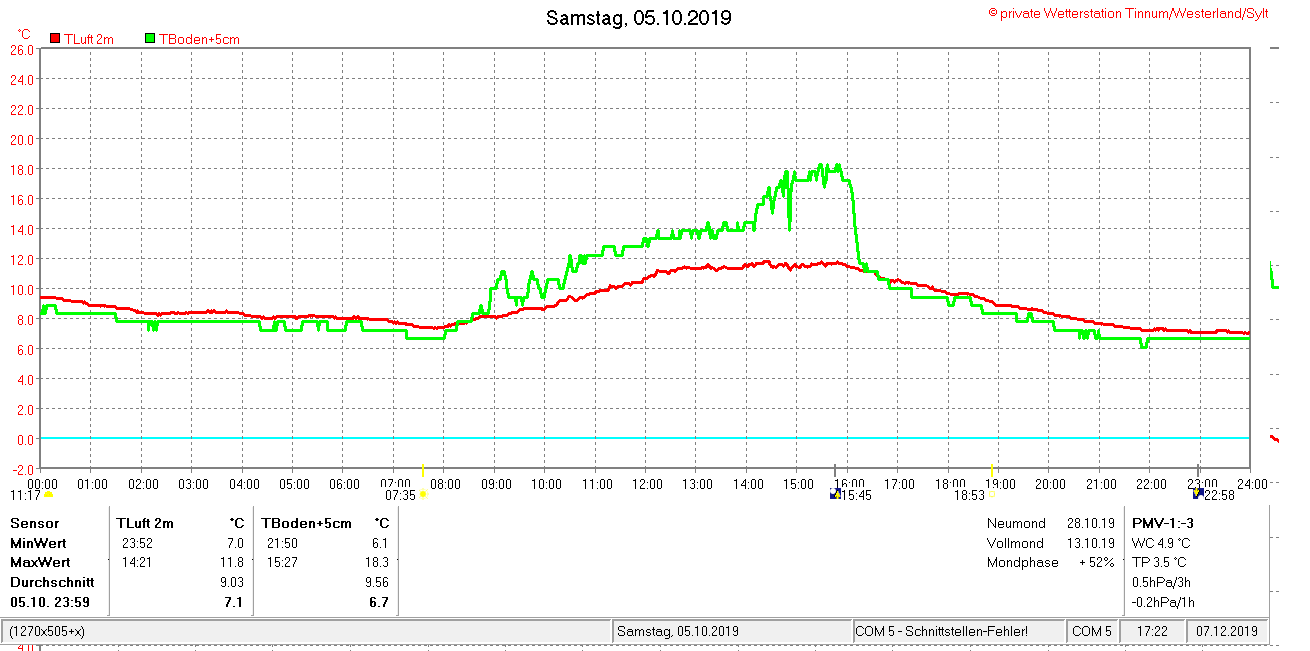Select the TBoden+5cm table column header

pos(307,523)
